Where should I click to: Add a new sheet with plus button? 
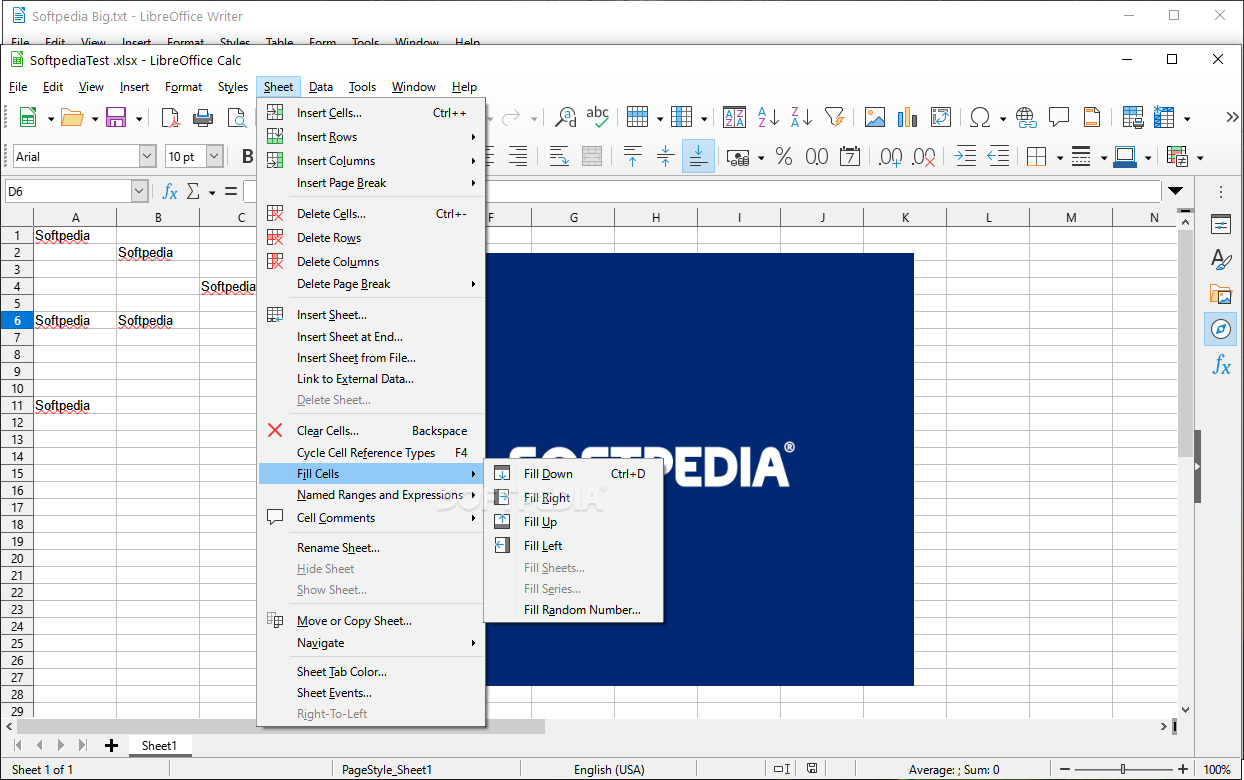(x=111, y=745)
